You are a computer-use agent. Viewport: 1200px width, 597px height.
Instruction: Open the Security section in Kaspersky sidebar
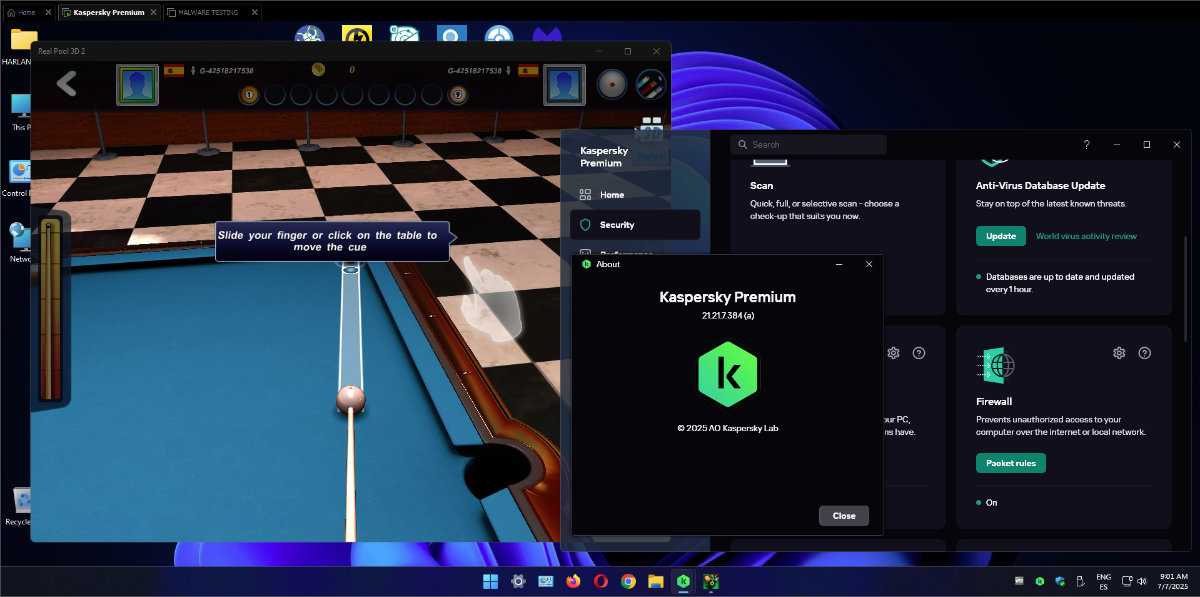635,225
